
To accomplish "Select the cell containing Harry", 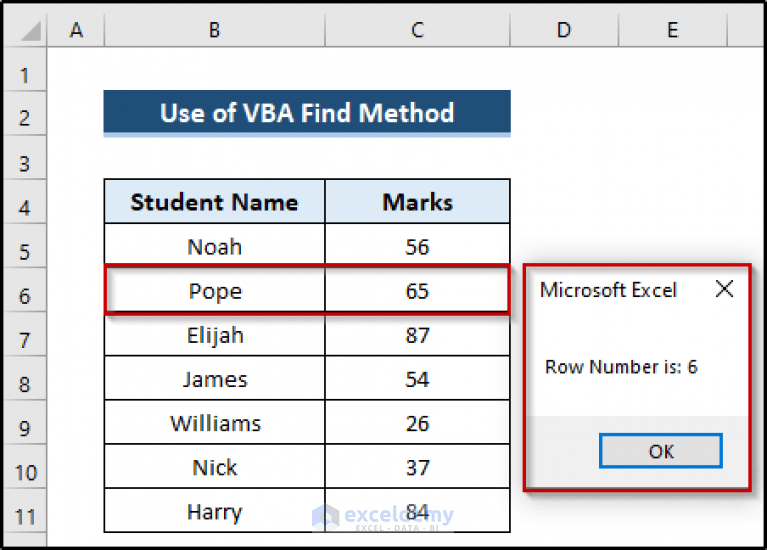I will (x=214, y=510).
